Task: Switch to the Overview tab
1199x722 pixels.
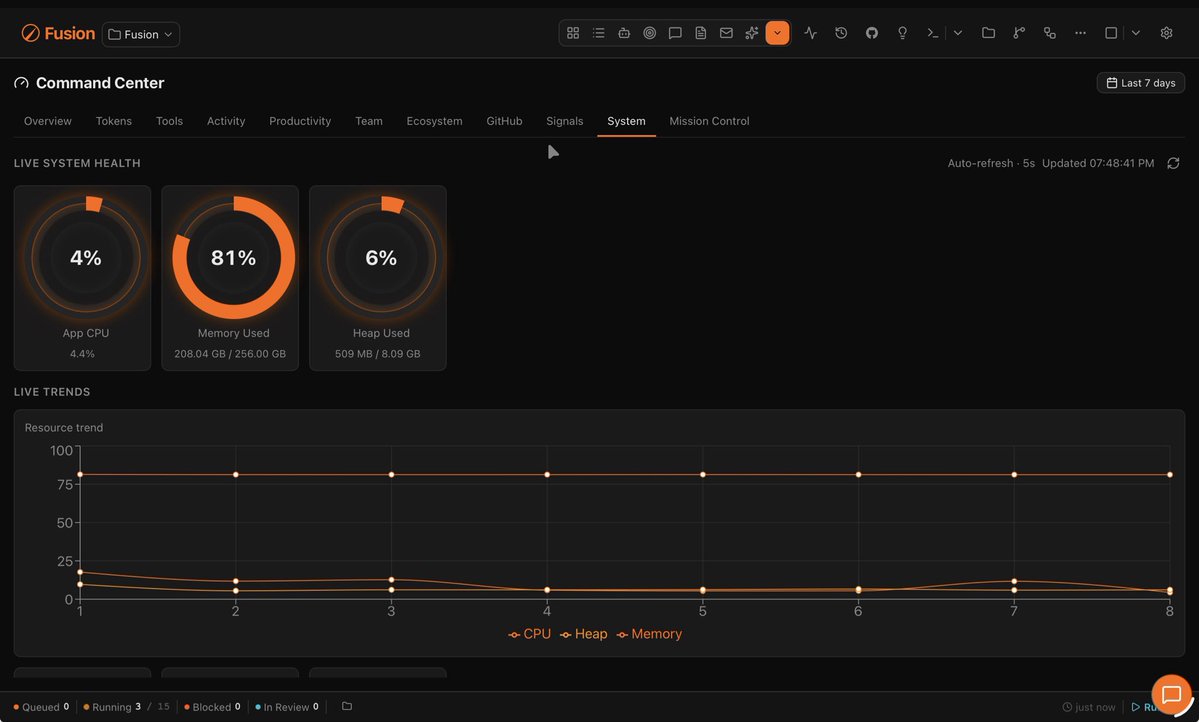Action: click(x=47, y=121)
